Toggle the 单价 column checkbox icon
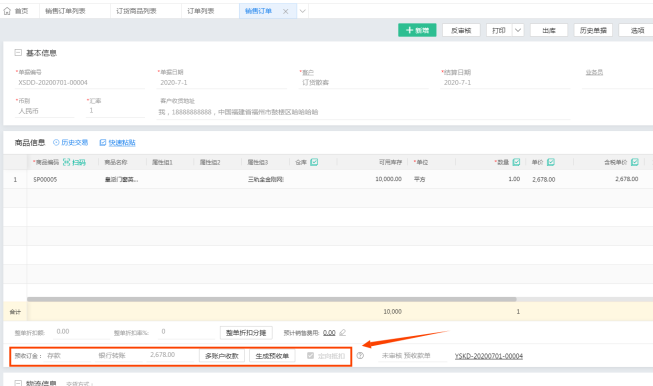Viewport: 653px width, 386px height. pos(551,162)
